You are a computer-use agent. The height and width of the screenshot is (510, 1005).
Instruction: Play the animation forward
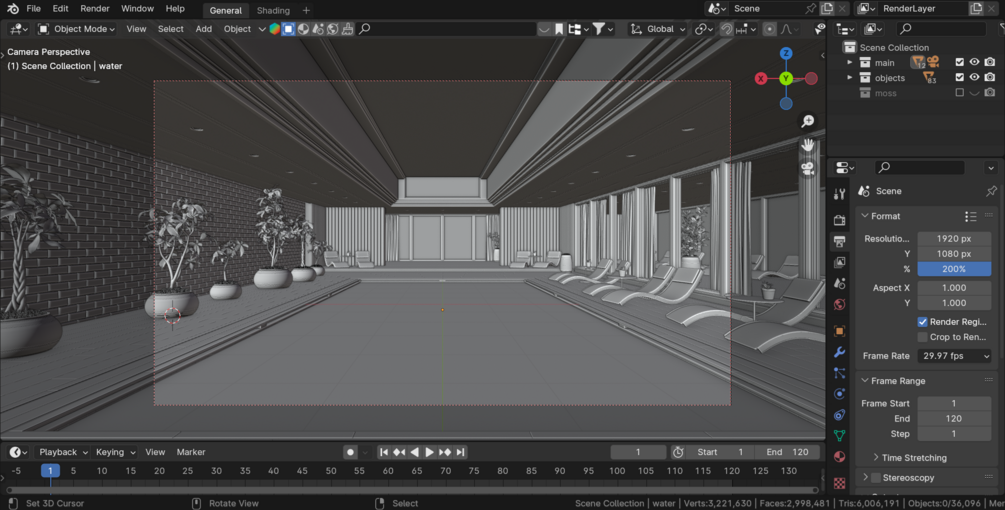tap(429, 452)
